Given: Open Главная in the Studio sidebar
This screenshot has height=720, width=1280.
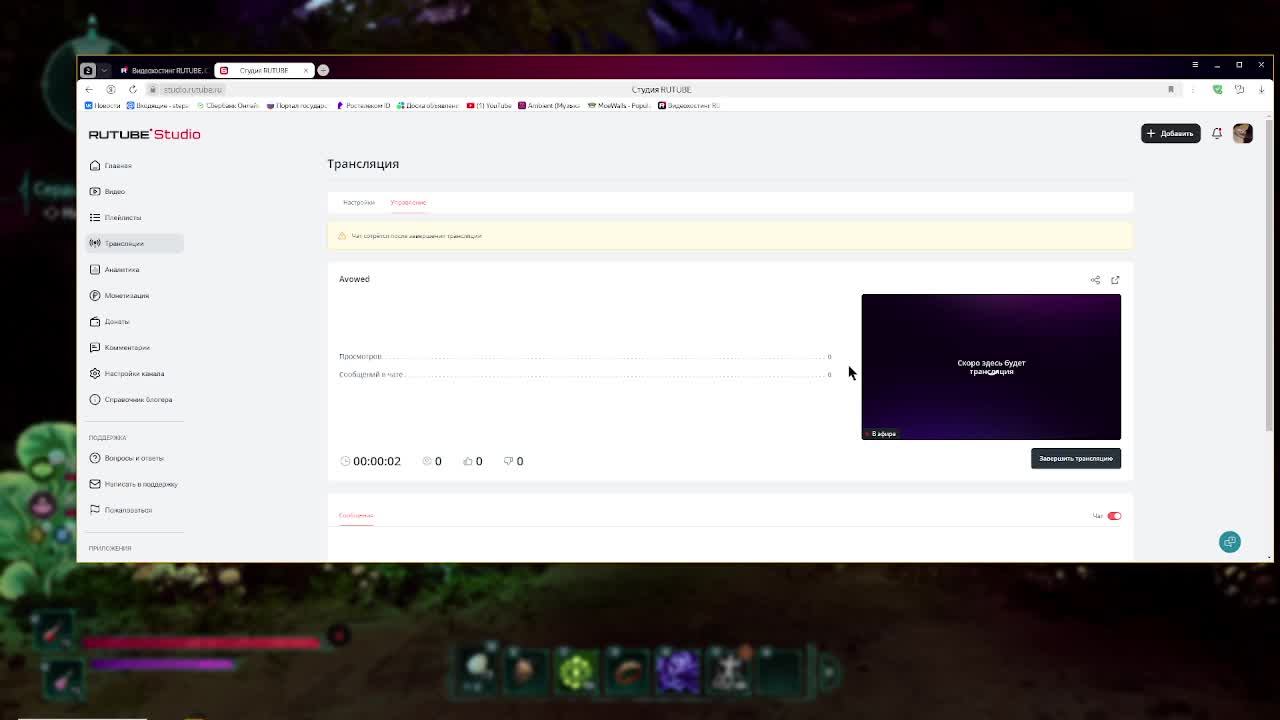Looking at the screenshot, I should pos(111,165).
